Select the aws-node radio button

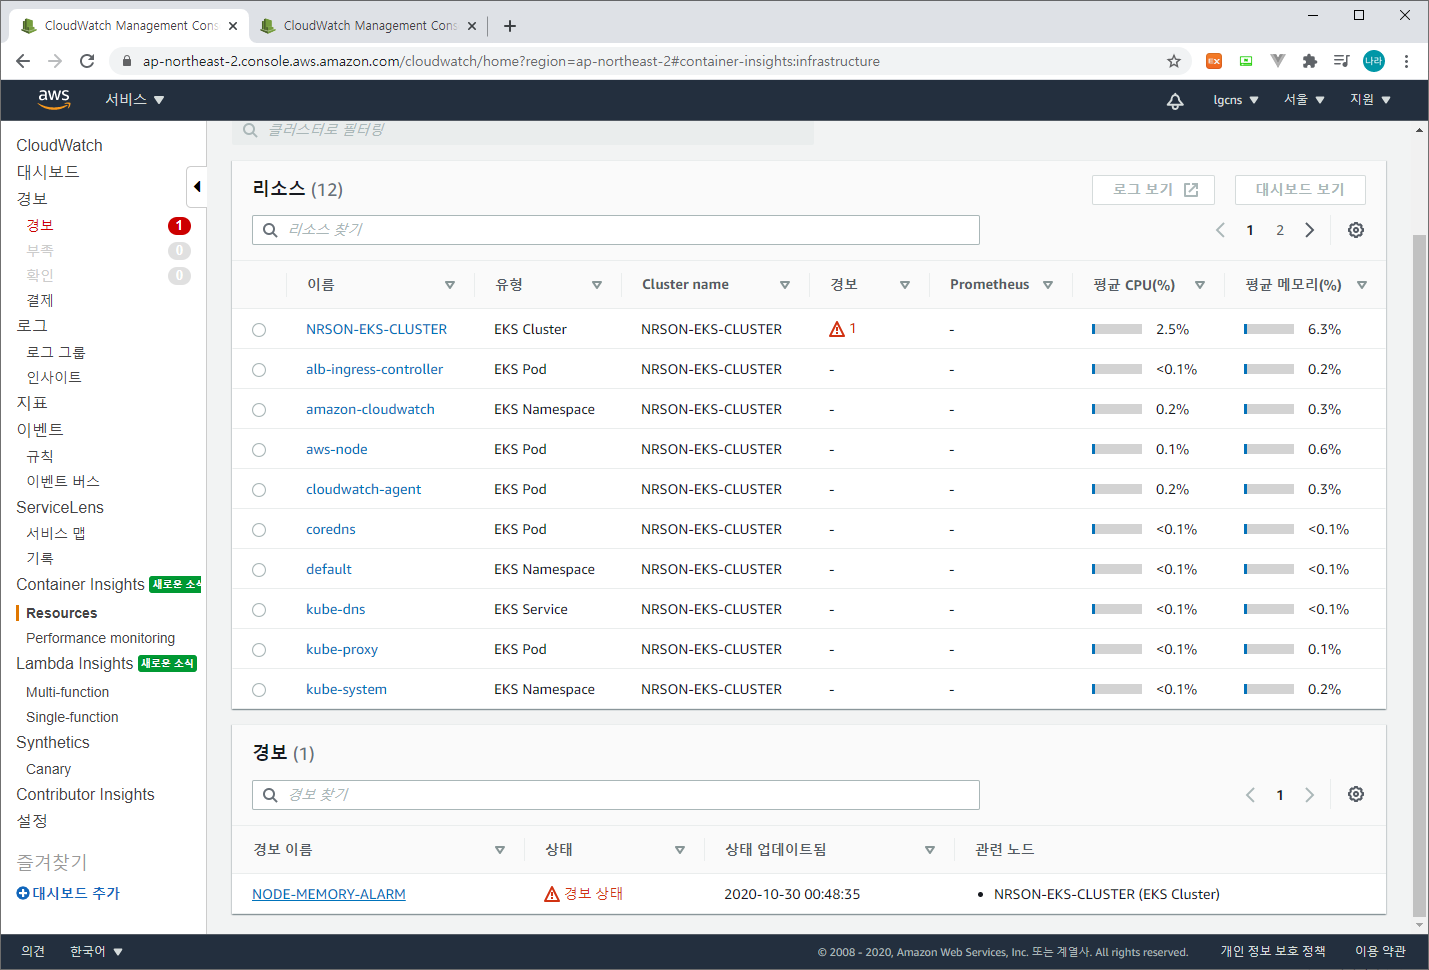(x=259, y=450)
